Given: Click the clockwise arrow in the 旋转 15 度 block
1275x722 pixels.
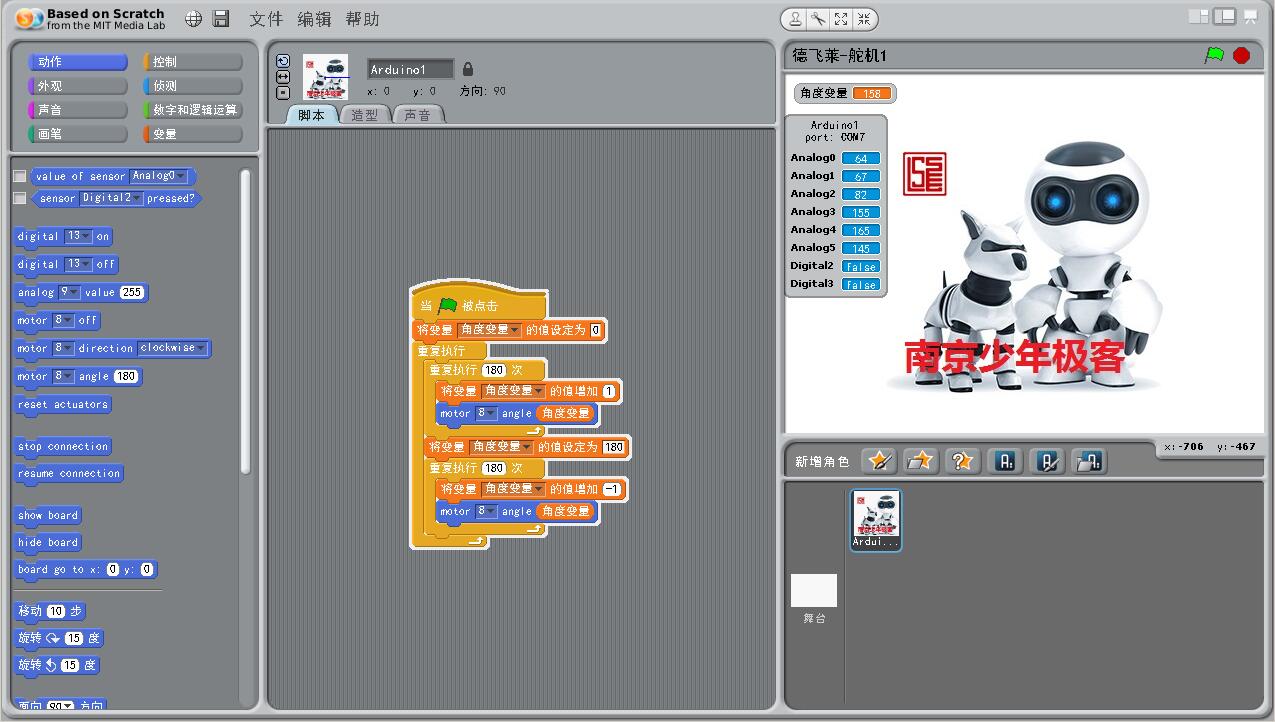Looking at the screenshot, I should click(x=53, y=638).
